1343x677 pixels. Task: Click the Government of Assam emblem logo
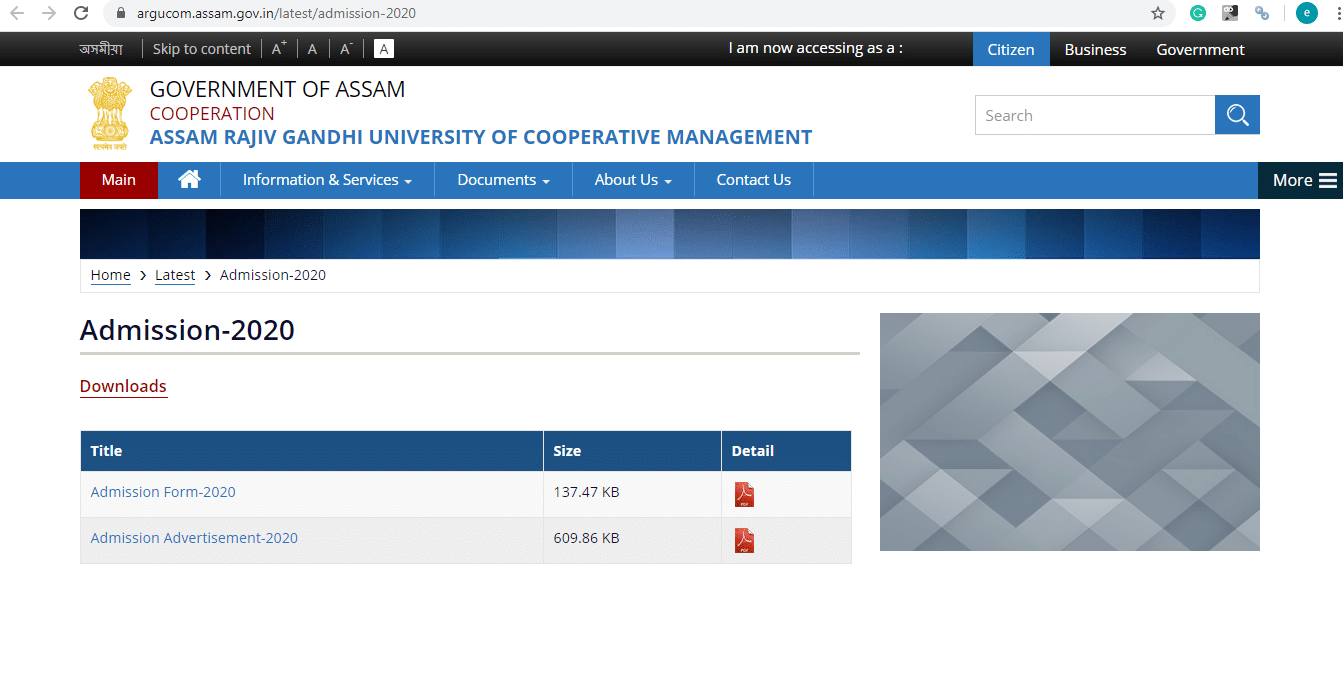108,113
